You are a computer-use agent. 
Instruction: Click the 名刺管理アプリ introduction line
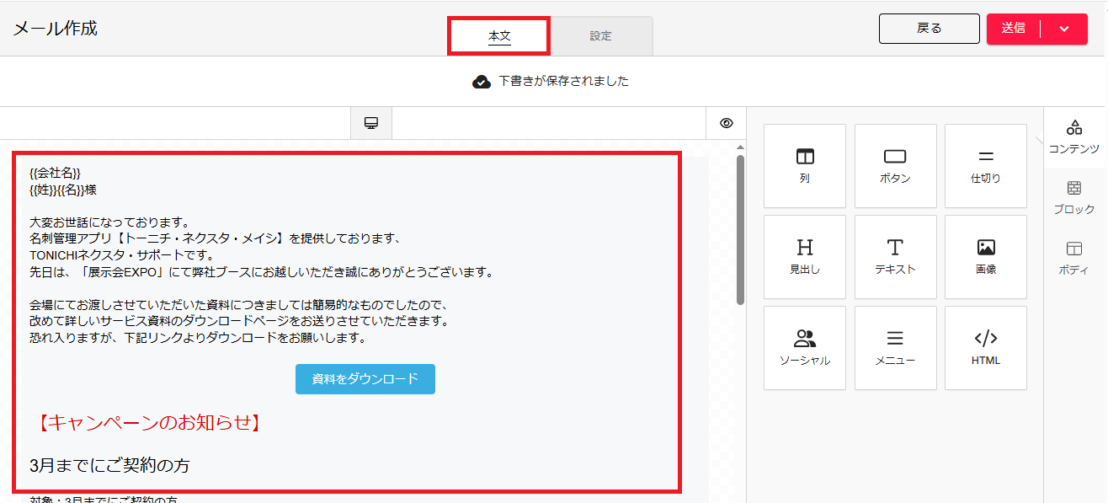pos(216,239)
